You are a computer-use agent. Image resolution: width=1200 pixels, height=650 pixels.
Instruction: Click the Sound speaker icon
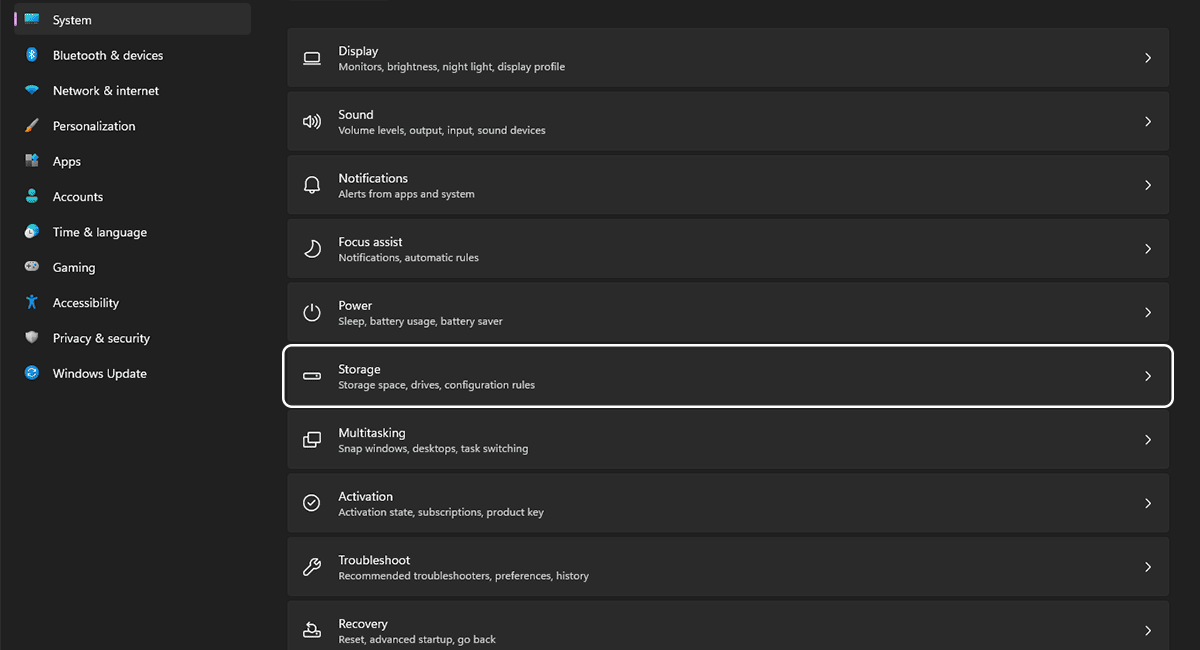click(312, 122)
